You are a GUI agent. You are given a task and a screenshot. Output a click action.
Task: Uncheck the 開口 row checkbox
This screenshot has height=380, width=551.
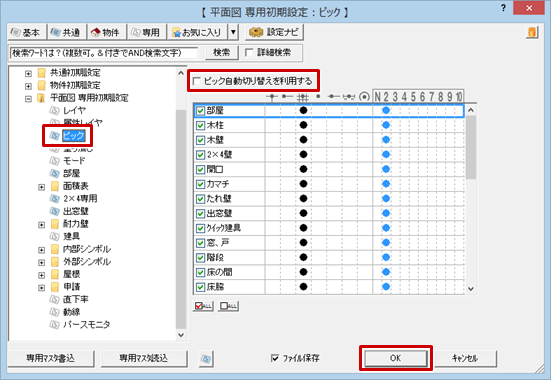[x=200, y=170]
